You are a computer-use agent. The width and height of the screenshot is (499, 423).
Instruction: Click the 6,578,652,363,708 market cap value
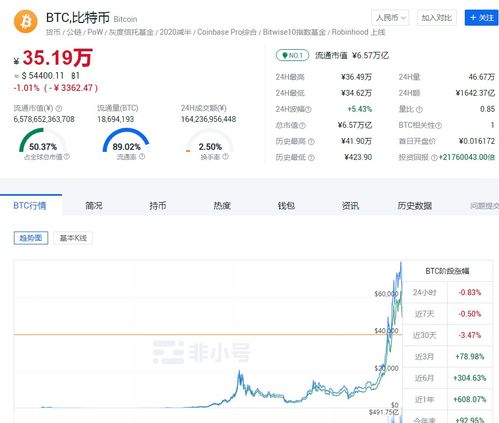(x=44, y=119)
